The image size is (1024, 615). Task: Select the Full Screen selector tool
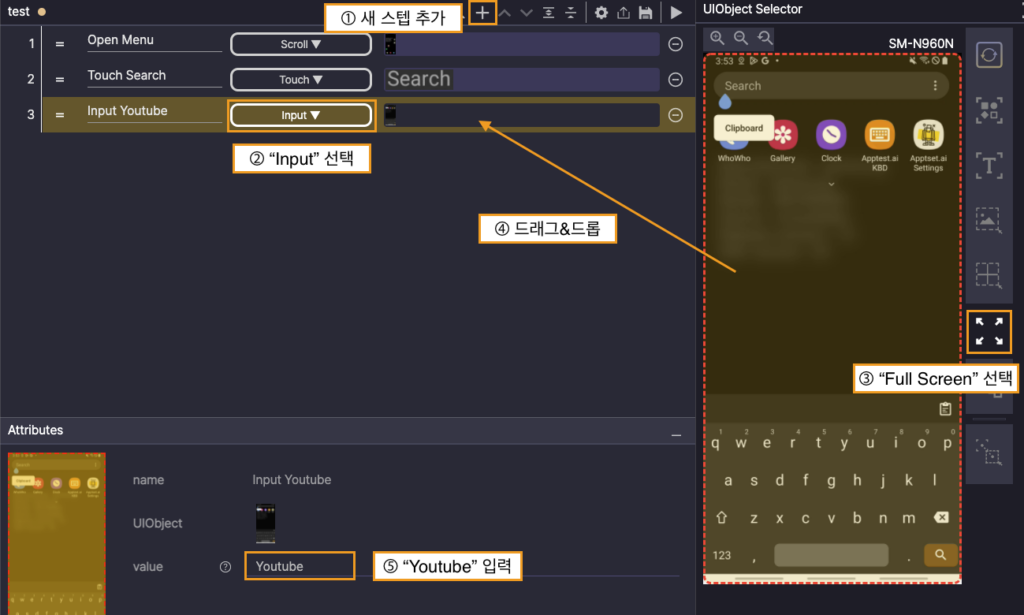989,332
